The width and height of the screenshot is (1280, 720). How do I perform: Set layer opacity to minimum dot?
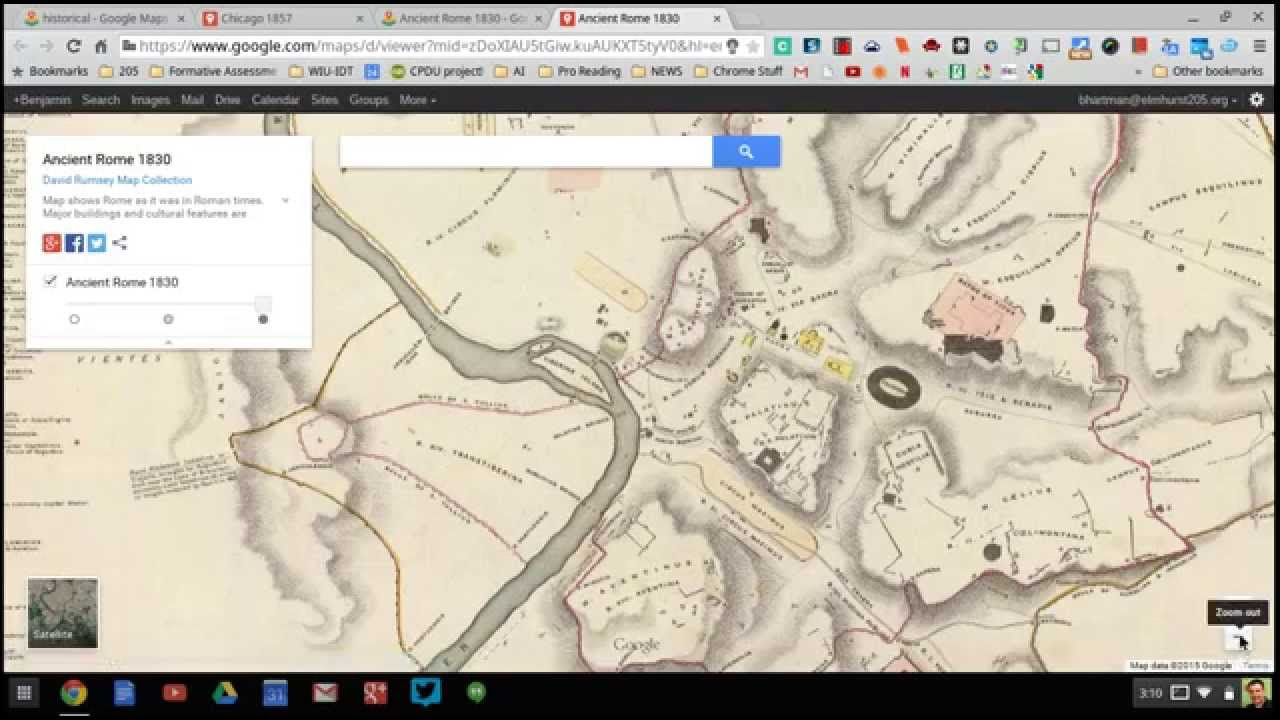click(74, 319)
